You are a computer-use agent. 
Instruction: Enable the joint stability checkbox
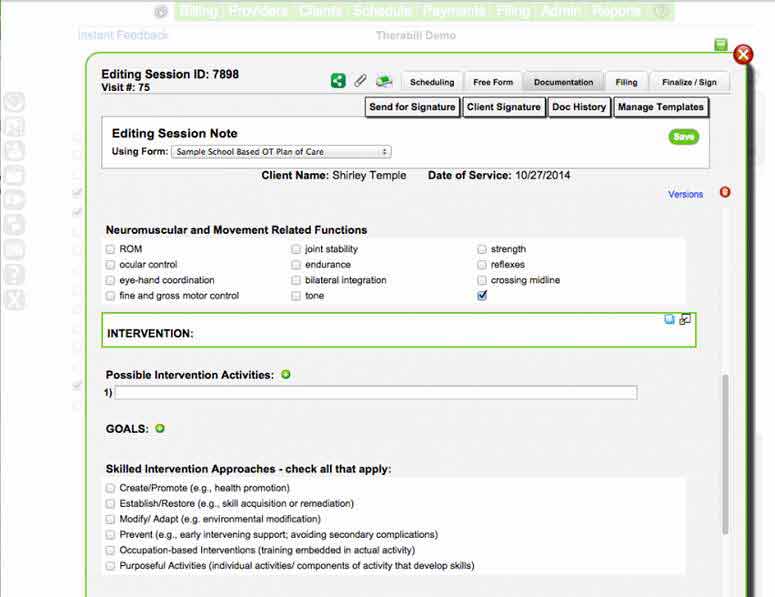coord(296,249)
